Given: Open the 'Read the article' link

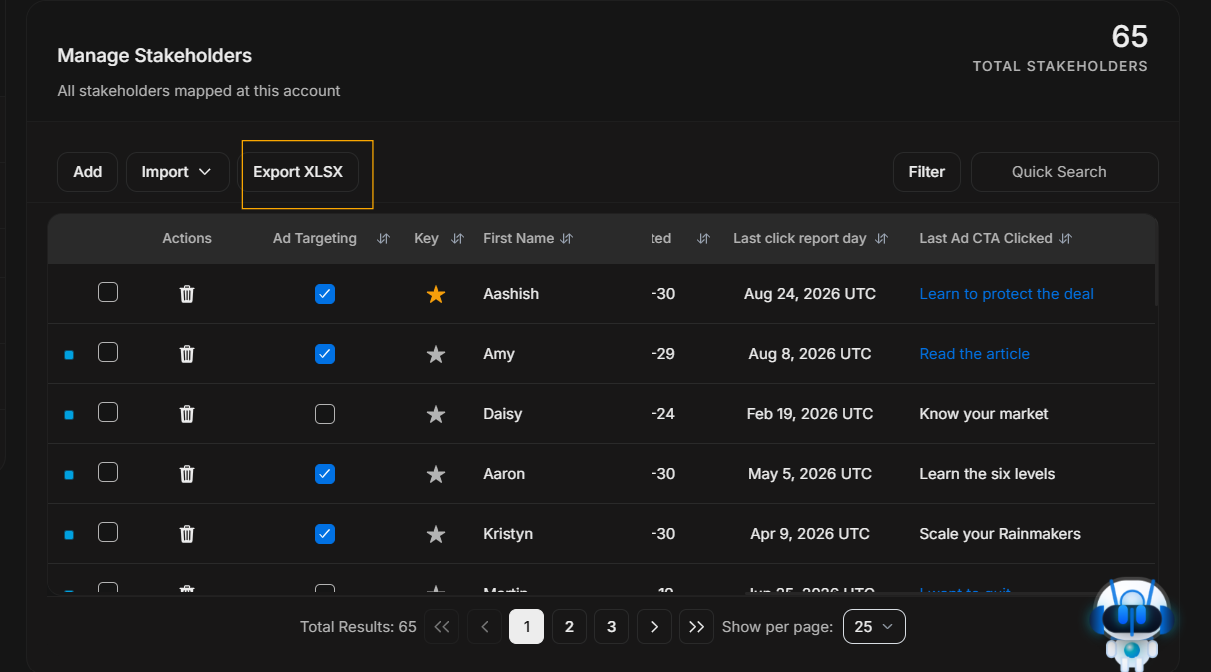Looking at the screenshot, I should [974, 354].
